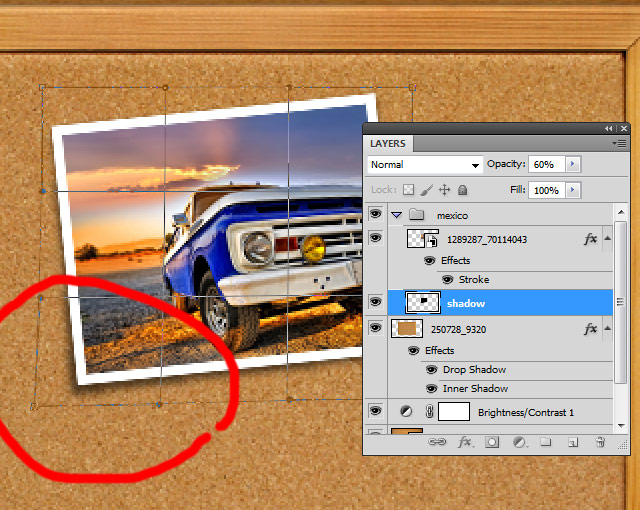This screenshot has width=640, height=510.
Task: Toggle visibility of Drop Shadow effect
Action: click(x=432, y=370)
